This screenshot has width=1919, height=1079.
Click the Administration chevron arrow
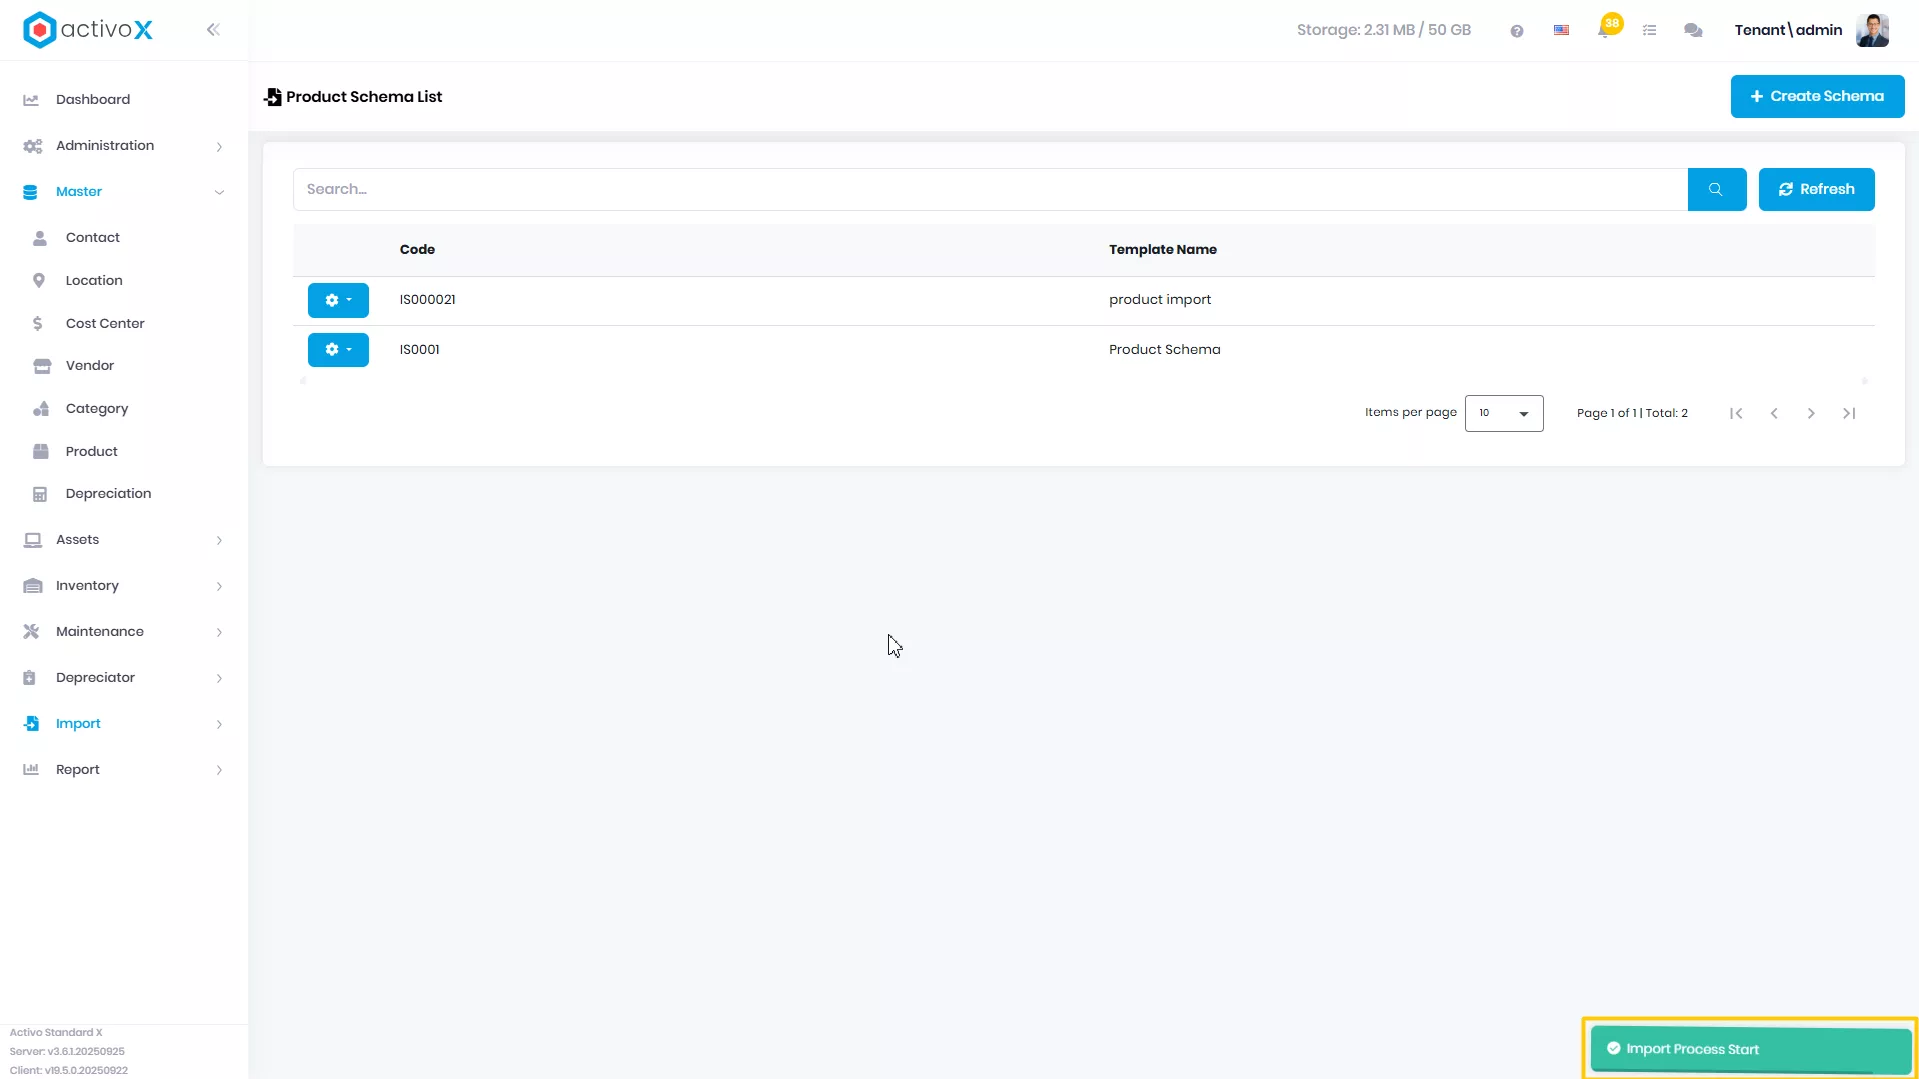pyautogui.click(x=219, y=146)
